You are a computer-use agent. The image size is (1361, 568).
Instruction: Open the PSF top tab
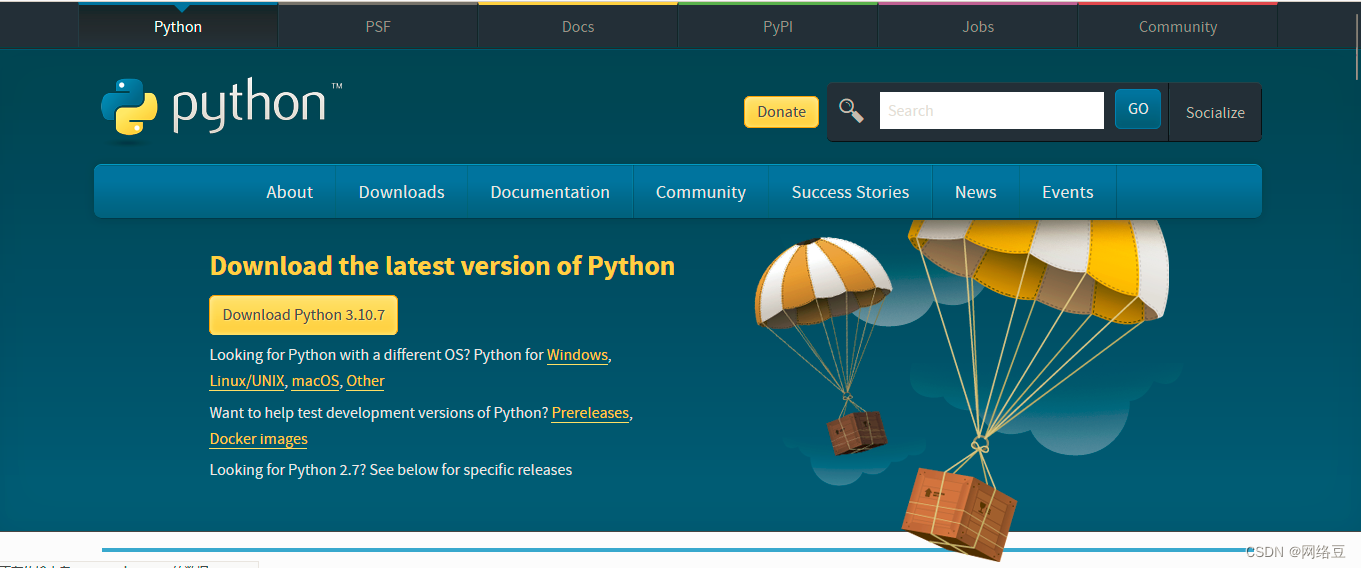[378, 27]
